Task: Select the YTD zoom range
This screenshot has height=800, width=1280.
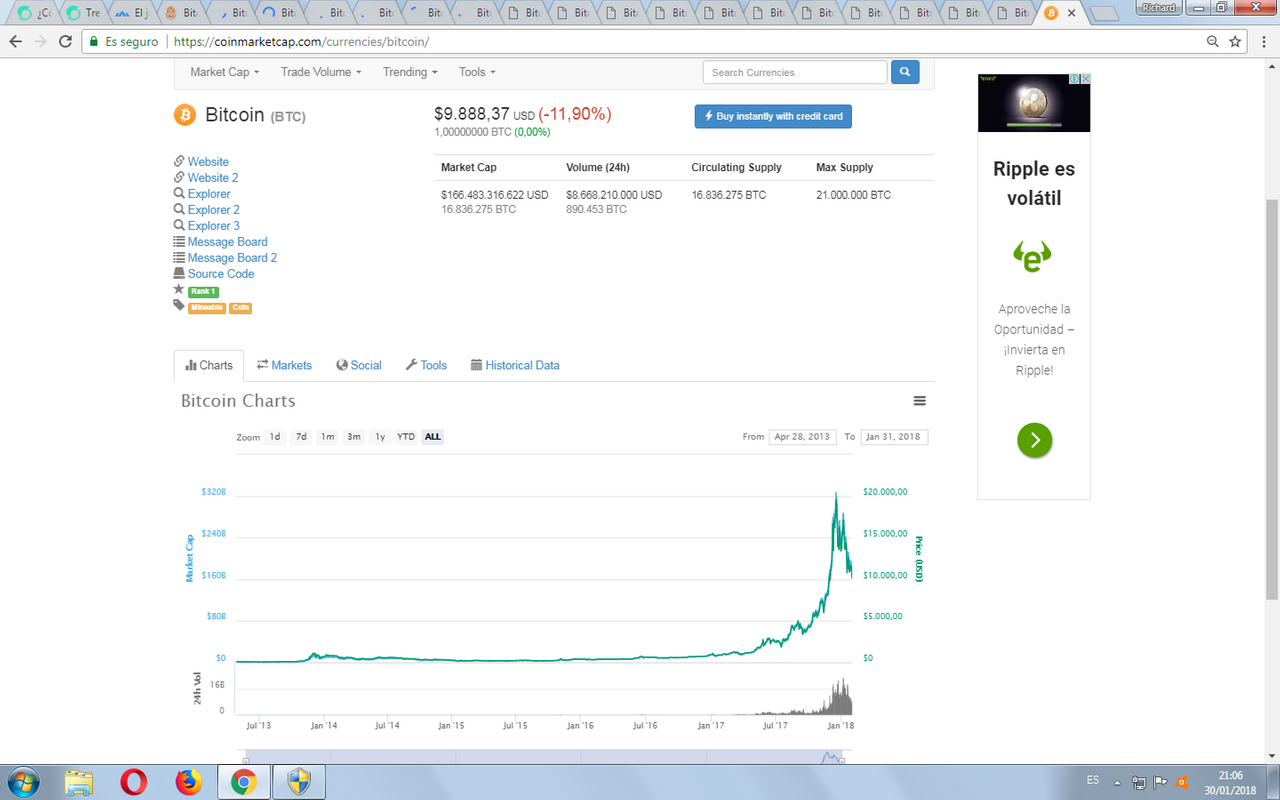Action: click(x=406, y=437)
